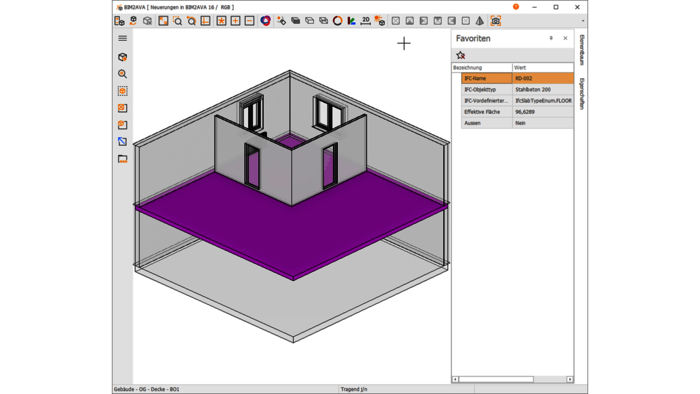
Task: Open the Eigenschaften side tab
Action: tap(582, 94)
